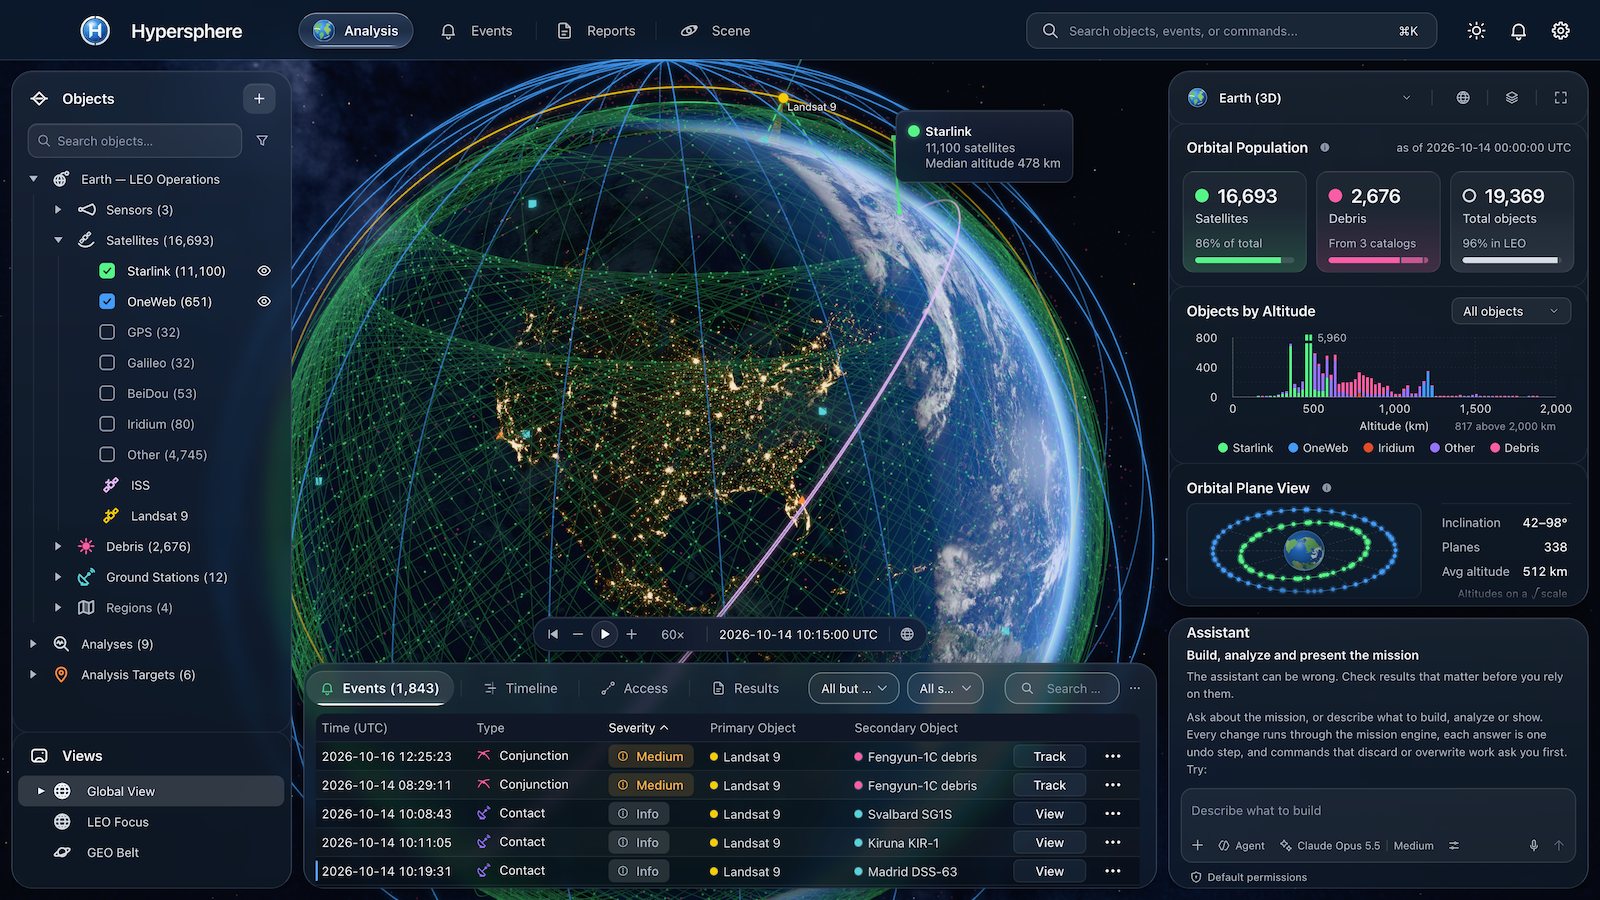
Task: Switch to the Timeline tab
Action: click(x=521, y=688)
